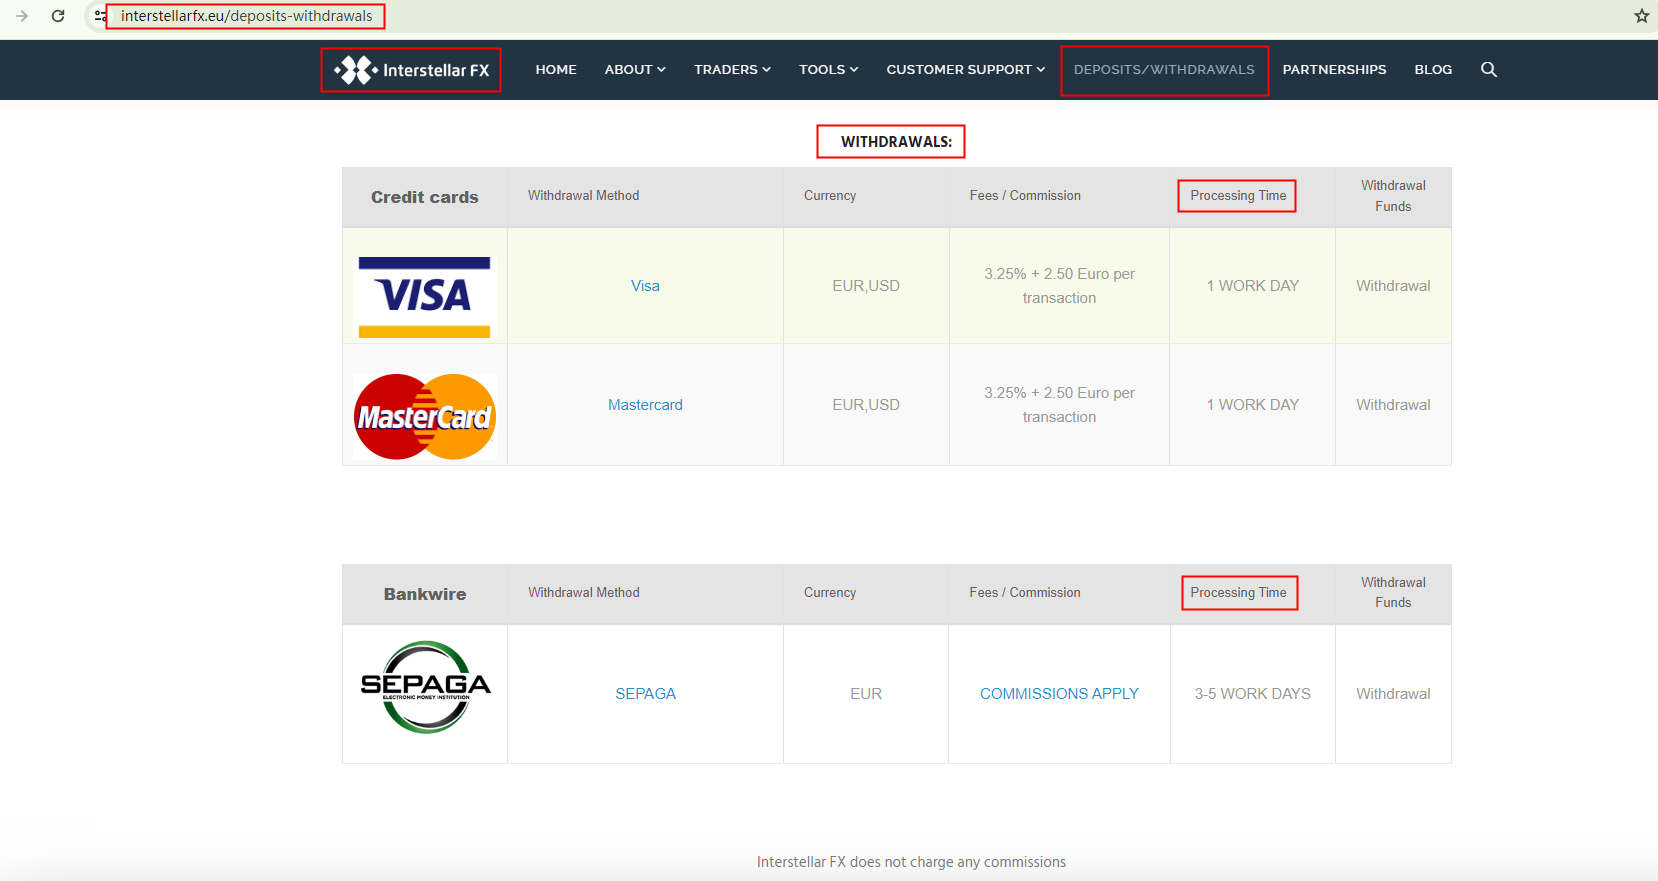Click the VISA card logo
The height and width of the screenshot is (881, 1658).
click(x=425, y=297)
